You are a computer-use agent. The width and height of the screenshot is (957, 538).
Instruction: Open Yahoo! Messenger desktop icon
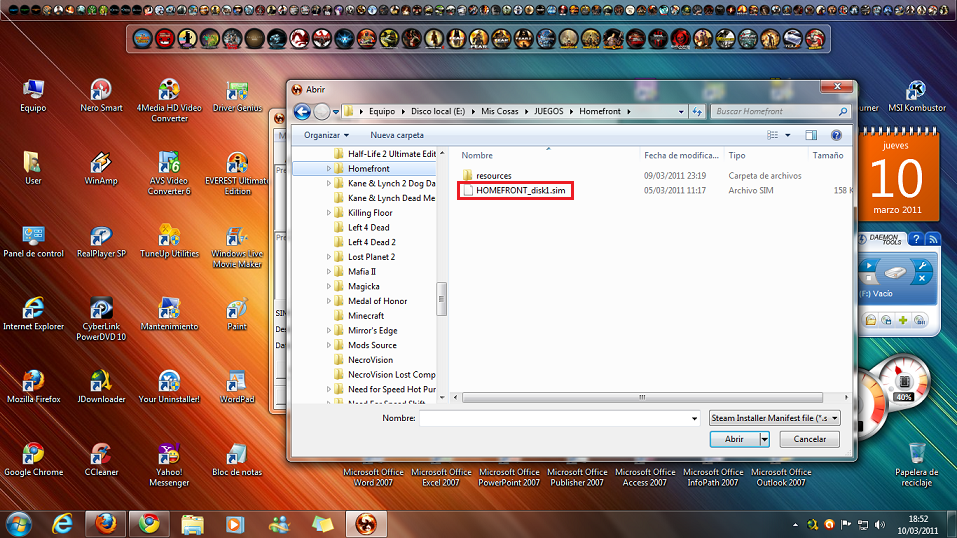tap(169, 464)
